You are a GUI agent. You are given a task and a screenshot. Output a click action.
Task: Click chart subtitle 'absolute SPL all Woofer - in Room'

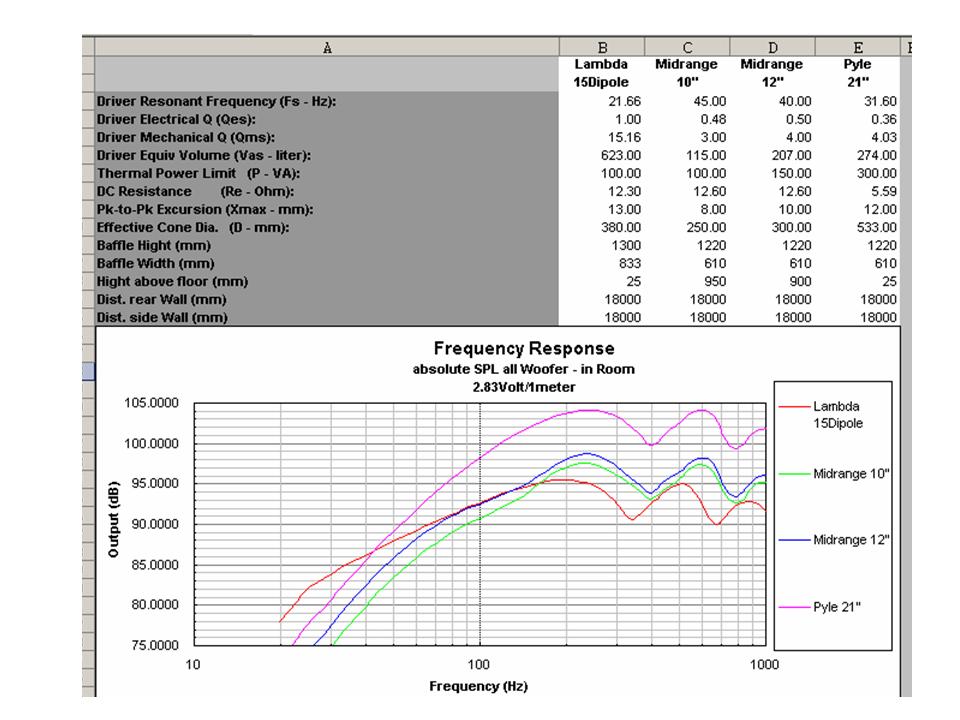(x=524, y=369)
